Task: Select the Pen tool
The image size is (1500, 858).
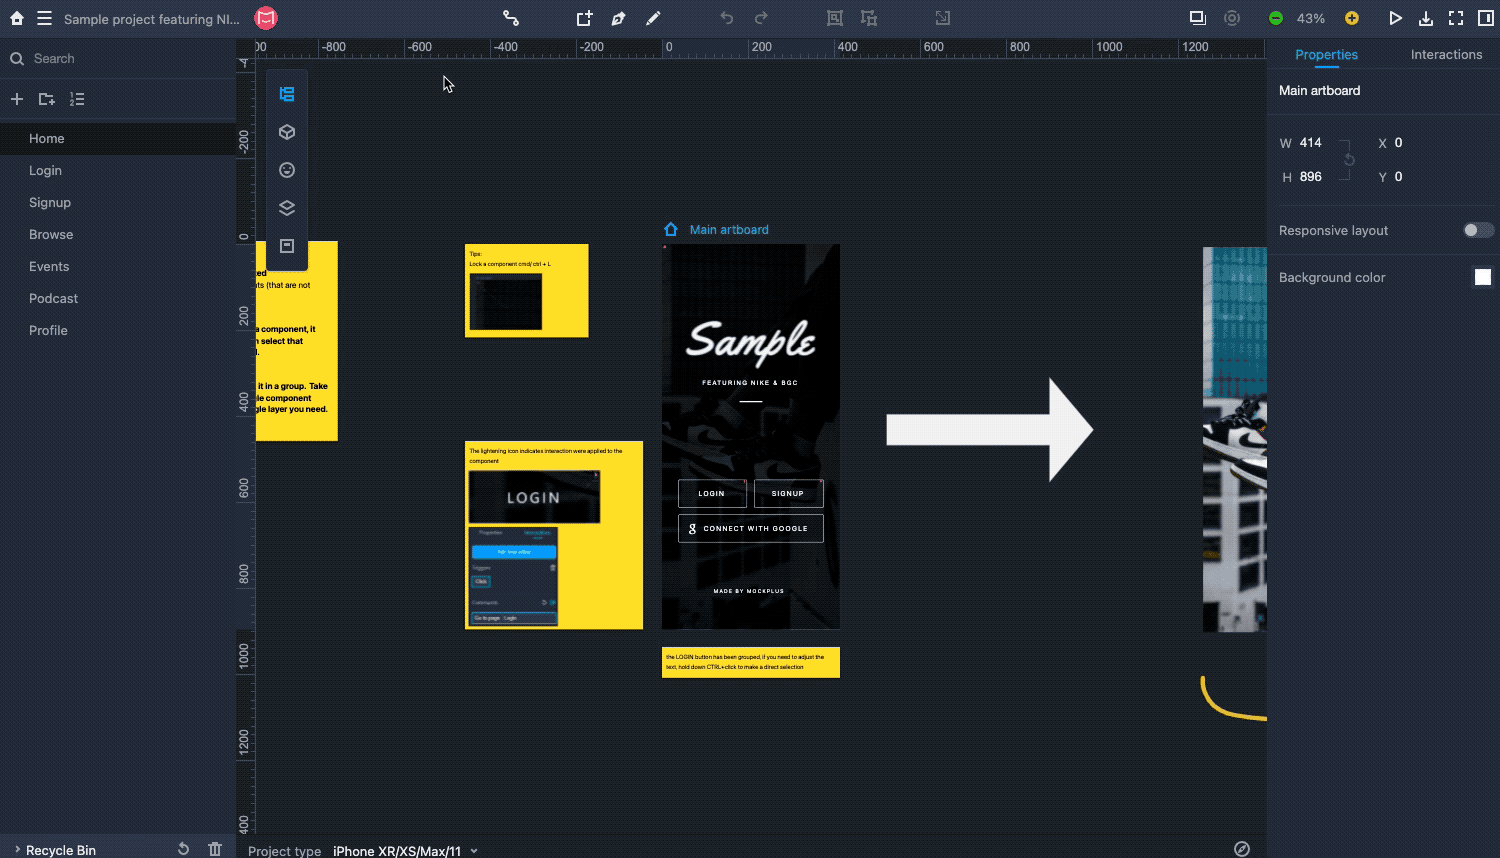Action: pyautogui.click(x=618, y=18)
